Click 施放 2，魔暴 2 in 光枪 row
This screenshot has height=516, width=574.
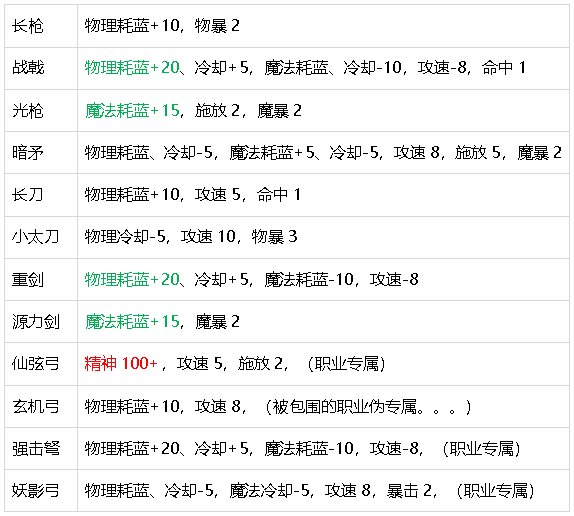point(248,110)
